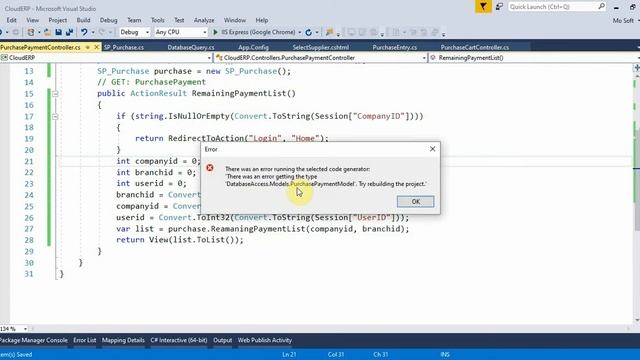Switch to the DatabaseQuery.cs tab
Viewport: 640px width, 360px height.
[x=191, y=47]
